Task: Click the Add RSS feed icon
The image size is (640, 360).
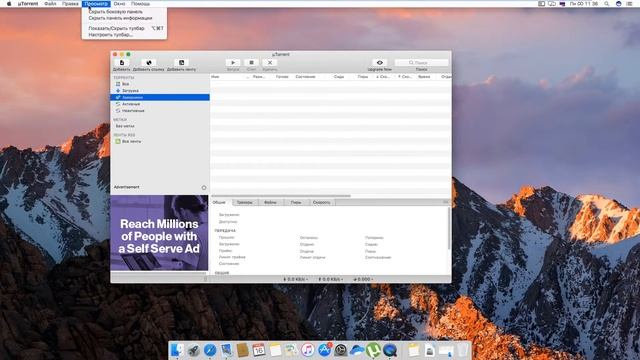Action: click(x=181, y=62)
